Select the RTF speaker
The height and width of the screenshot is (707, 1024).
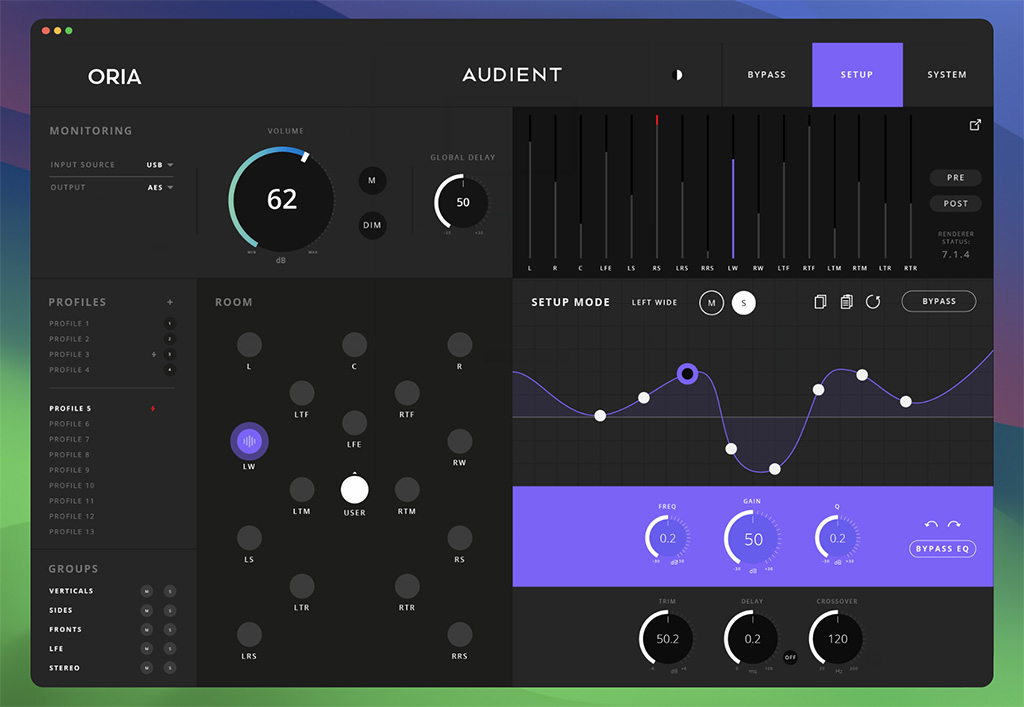[x=407, y=393]
